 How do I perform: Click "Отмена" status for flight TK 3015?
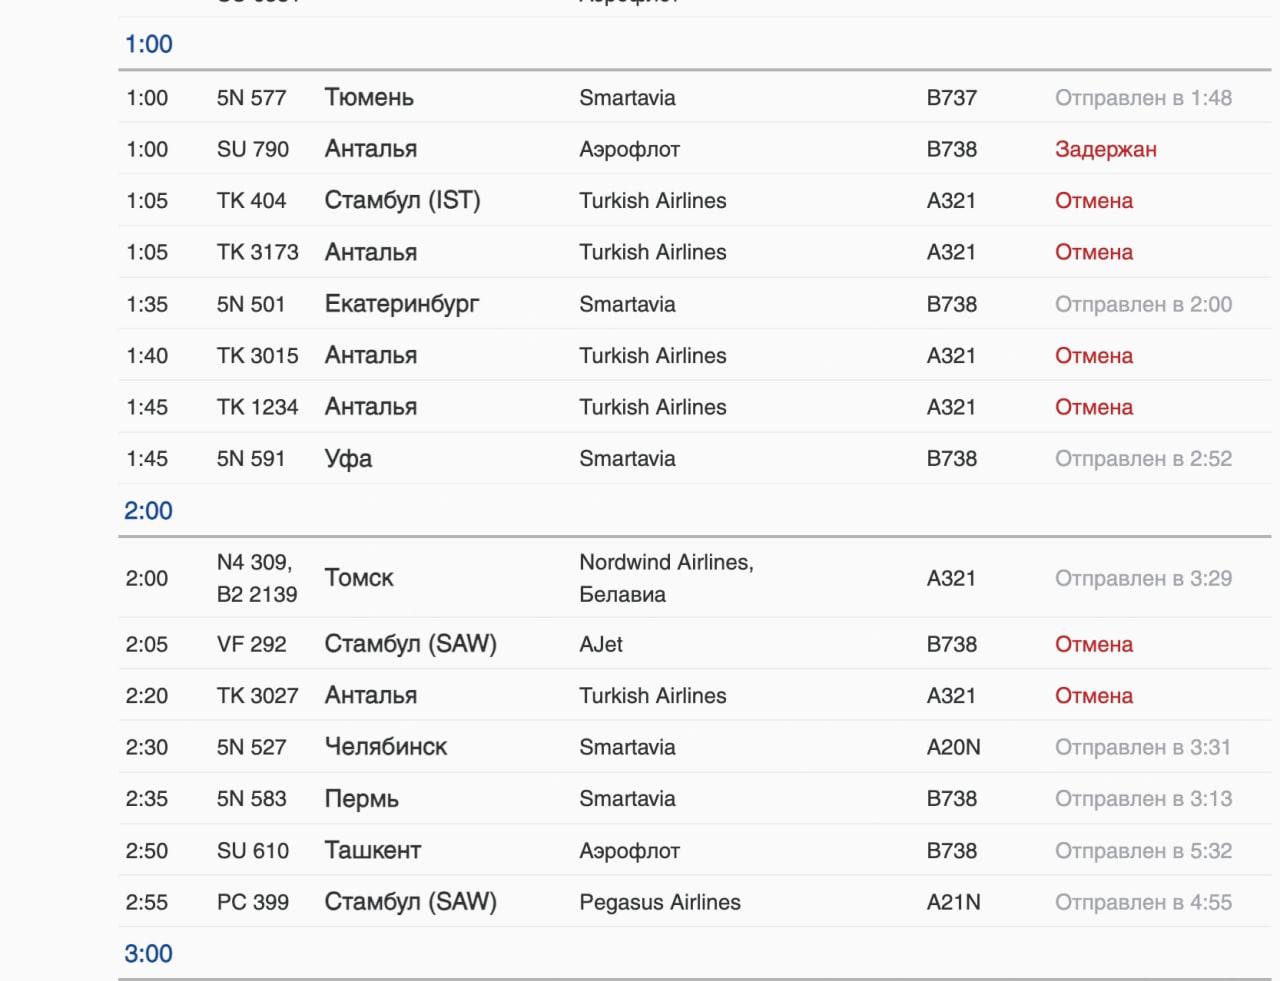pyautogui.click(x=1094, y=356)
